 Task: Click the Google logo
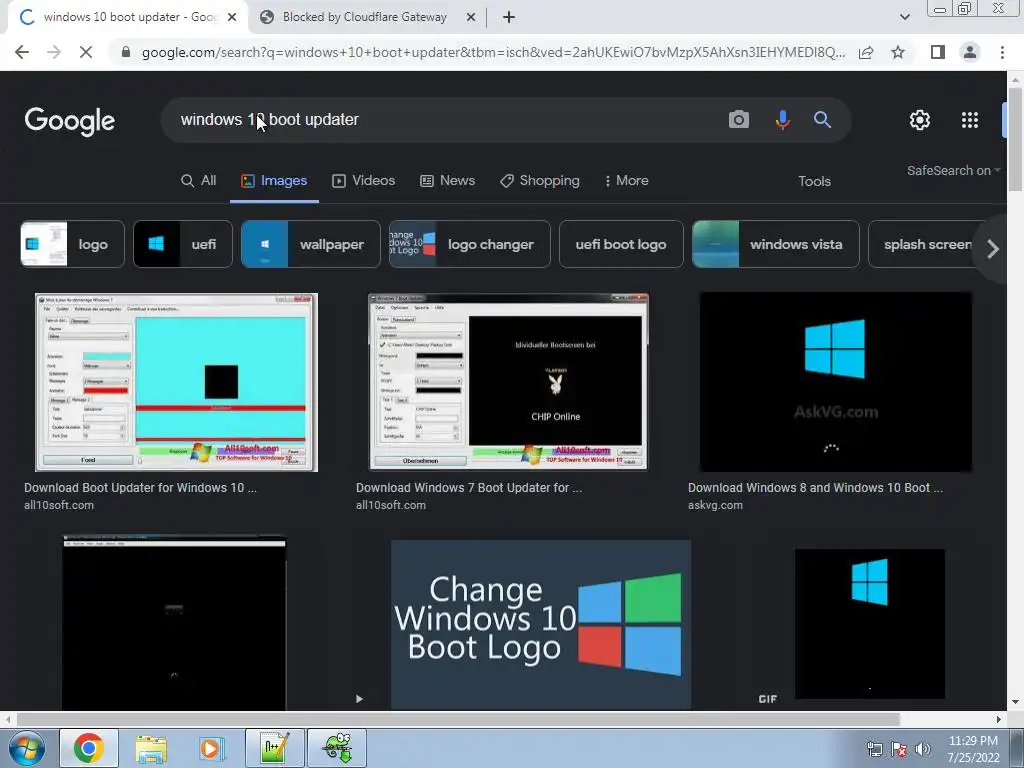70,121
